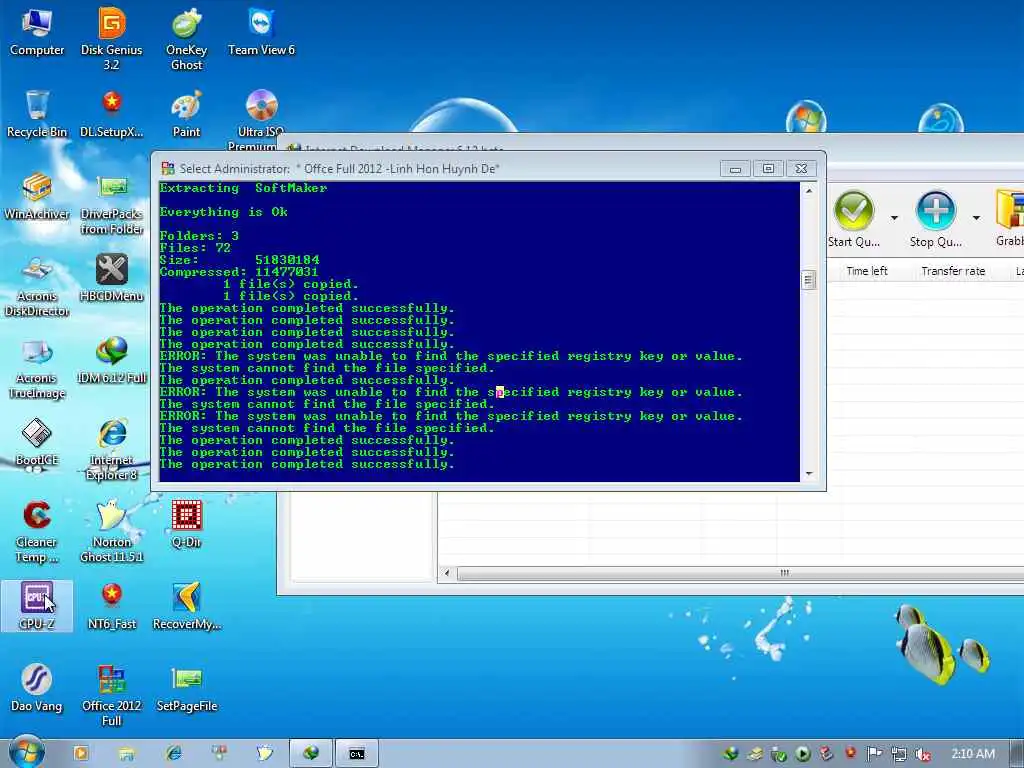This screenshot has width=1024, height=768.
Task: Open SetPageFile desktop icon
Action: 187,688
